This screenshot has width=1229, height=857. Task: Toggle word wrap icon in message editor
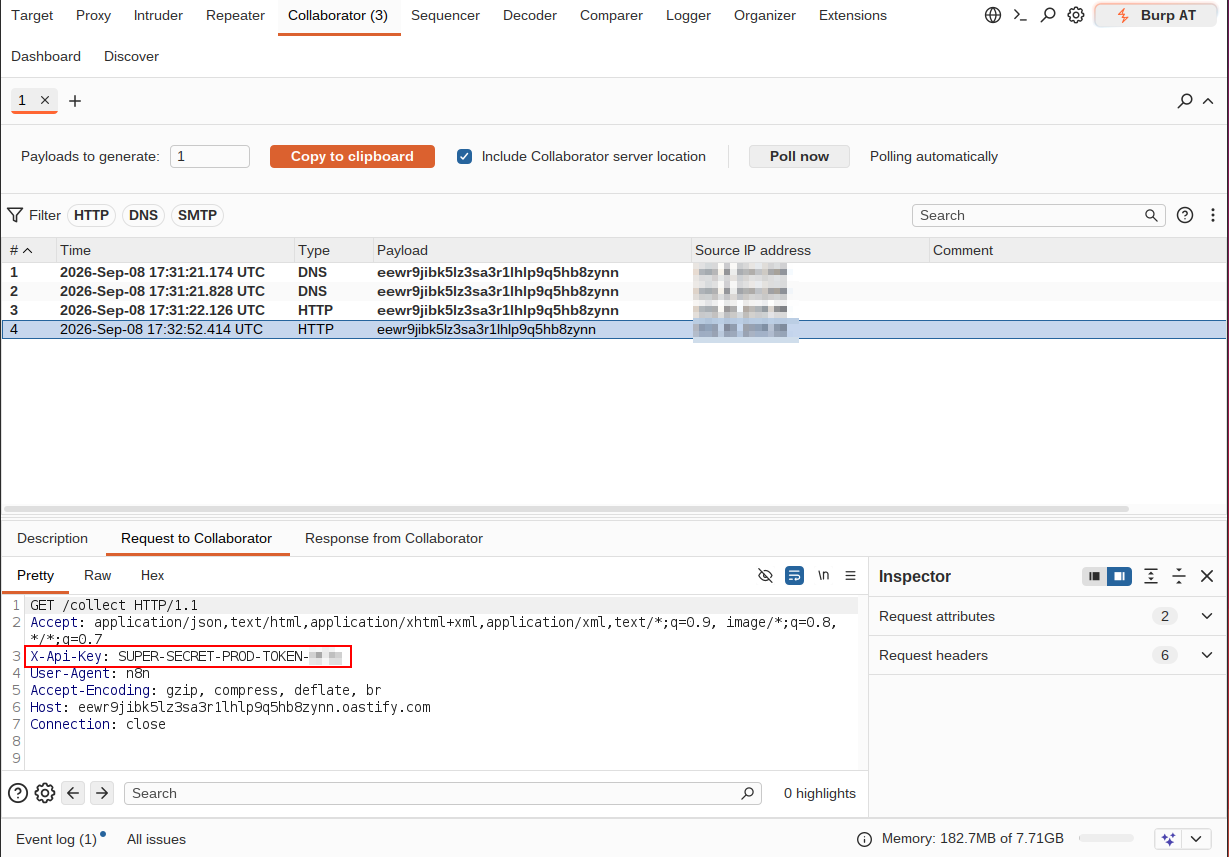click(794, 575)
